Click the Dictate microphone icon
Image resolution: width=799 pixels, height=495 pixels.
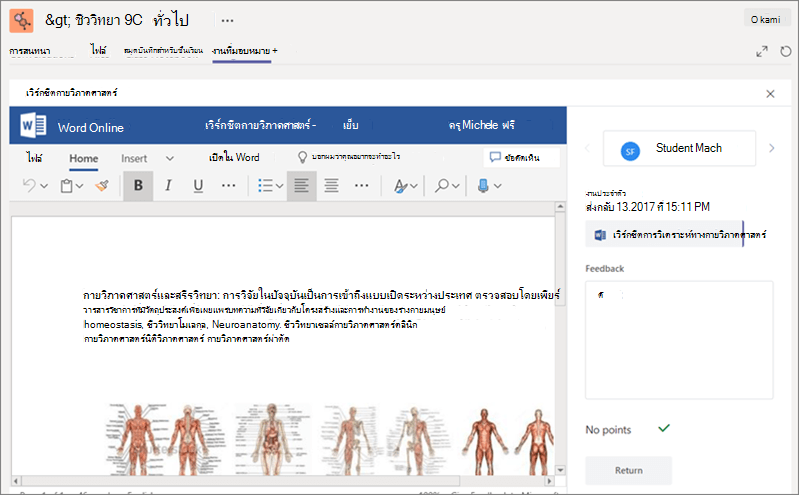483,186
